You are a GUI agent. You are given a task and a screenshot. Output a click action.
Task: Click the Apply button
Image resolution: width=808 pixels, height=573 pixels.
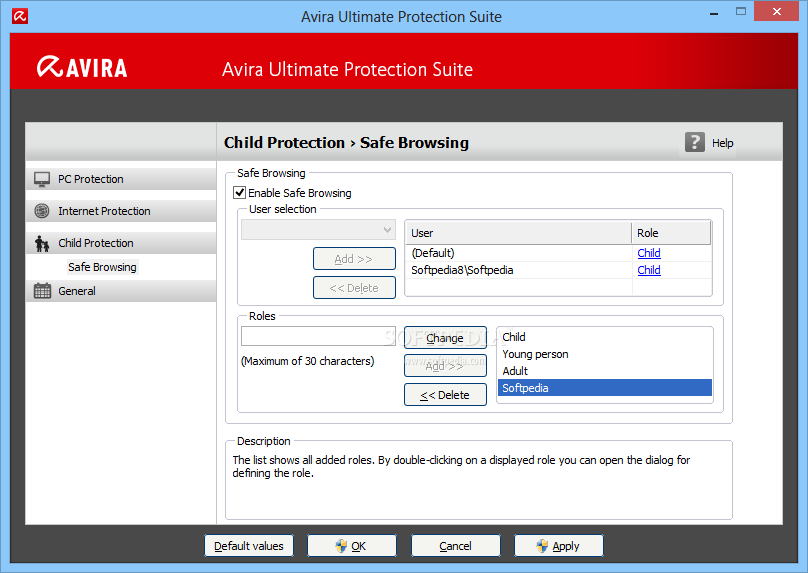(559, 546)
